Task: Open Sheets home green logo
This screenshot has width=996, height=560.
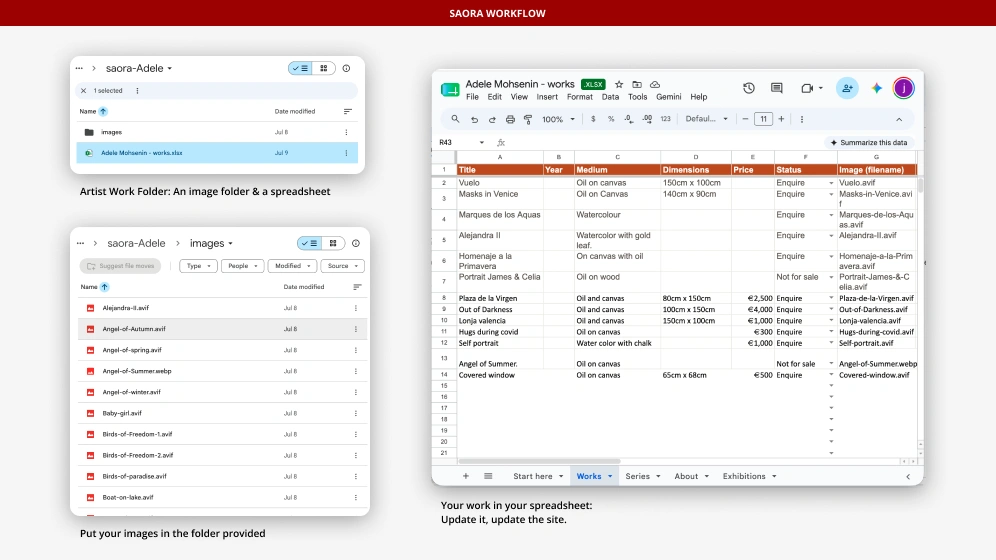Action: 450,90
